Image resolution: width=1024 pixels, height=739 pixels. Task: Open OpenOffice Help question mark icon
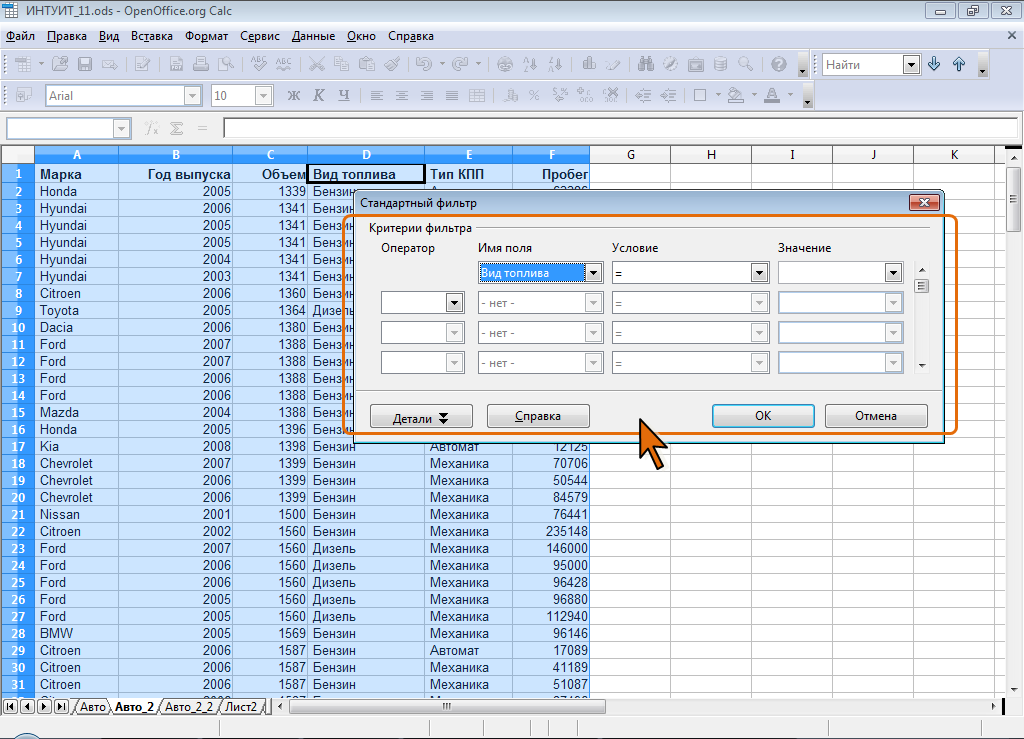[778, 64]
